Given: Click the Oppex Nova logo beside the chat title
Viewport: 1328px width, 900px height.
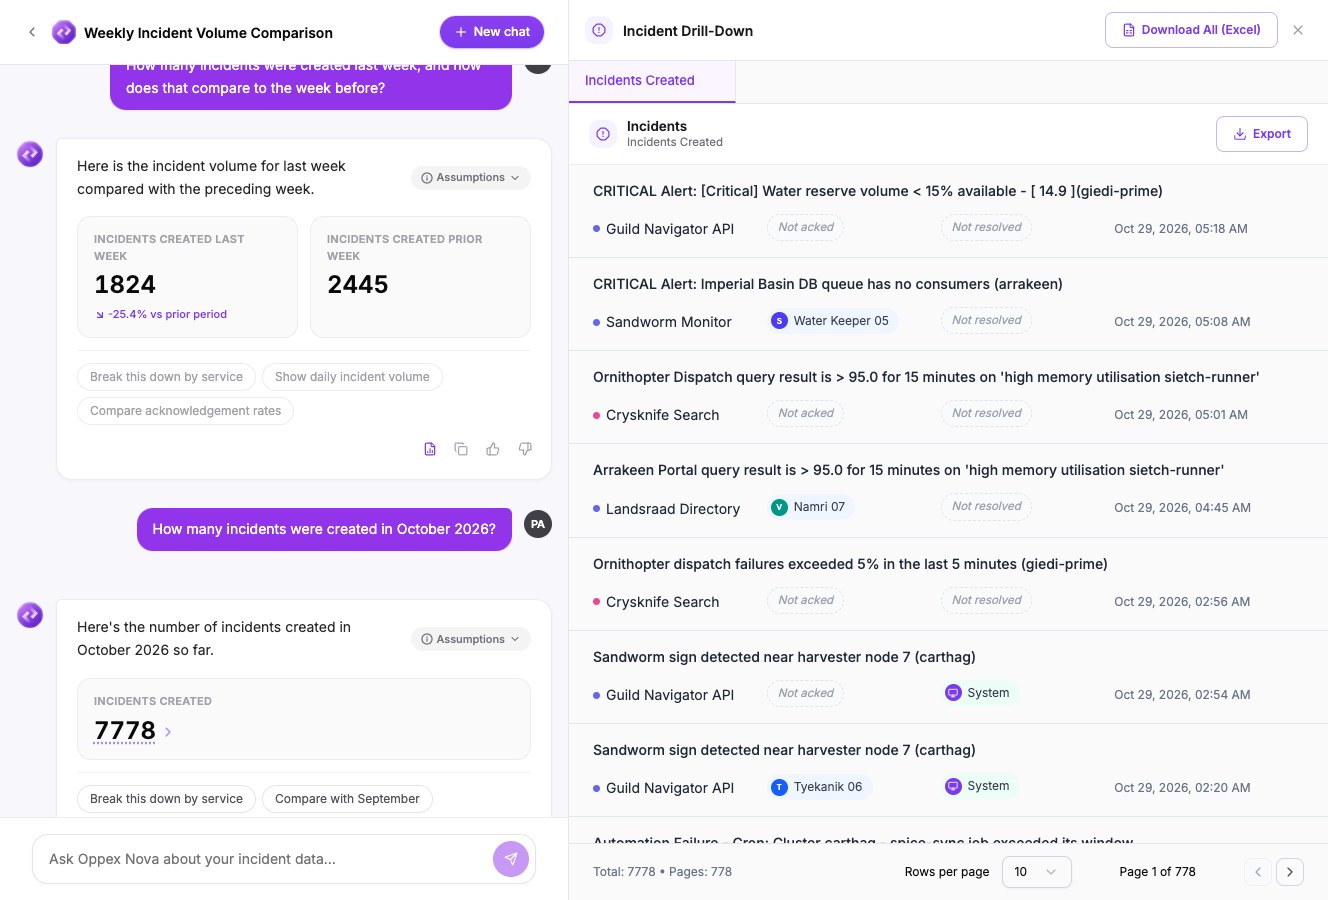Looking at the screenshot, I should pos(64,32).
